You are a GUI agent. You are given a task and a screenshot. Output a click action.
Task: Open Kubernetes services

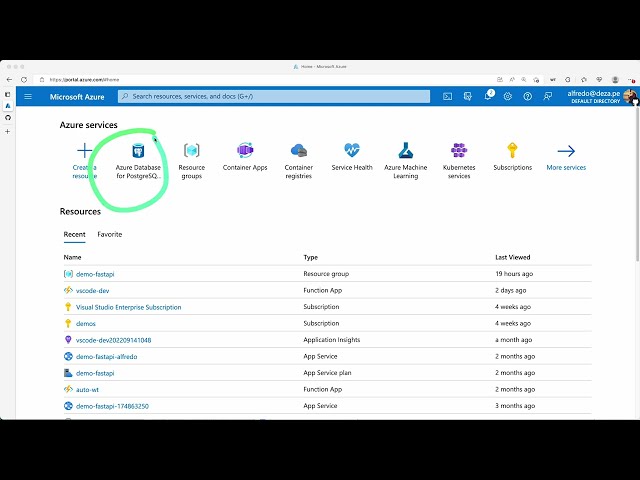tap(459, 160)
